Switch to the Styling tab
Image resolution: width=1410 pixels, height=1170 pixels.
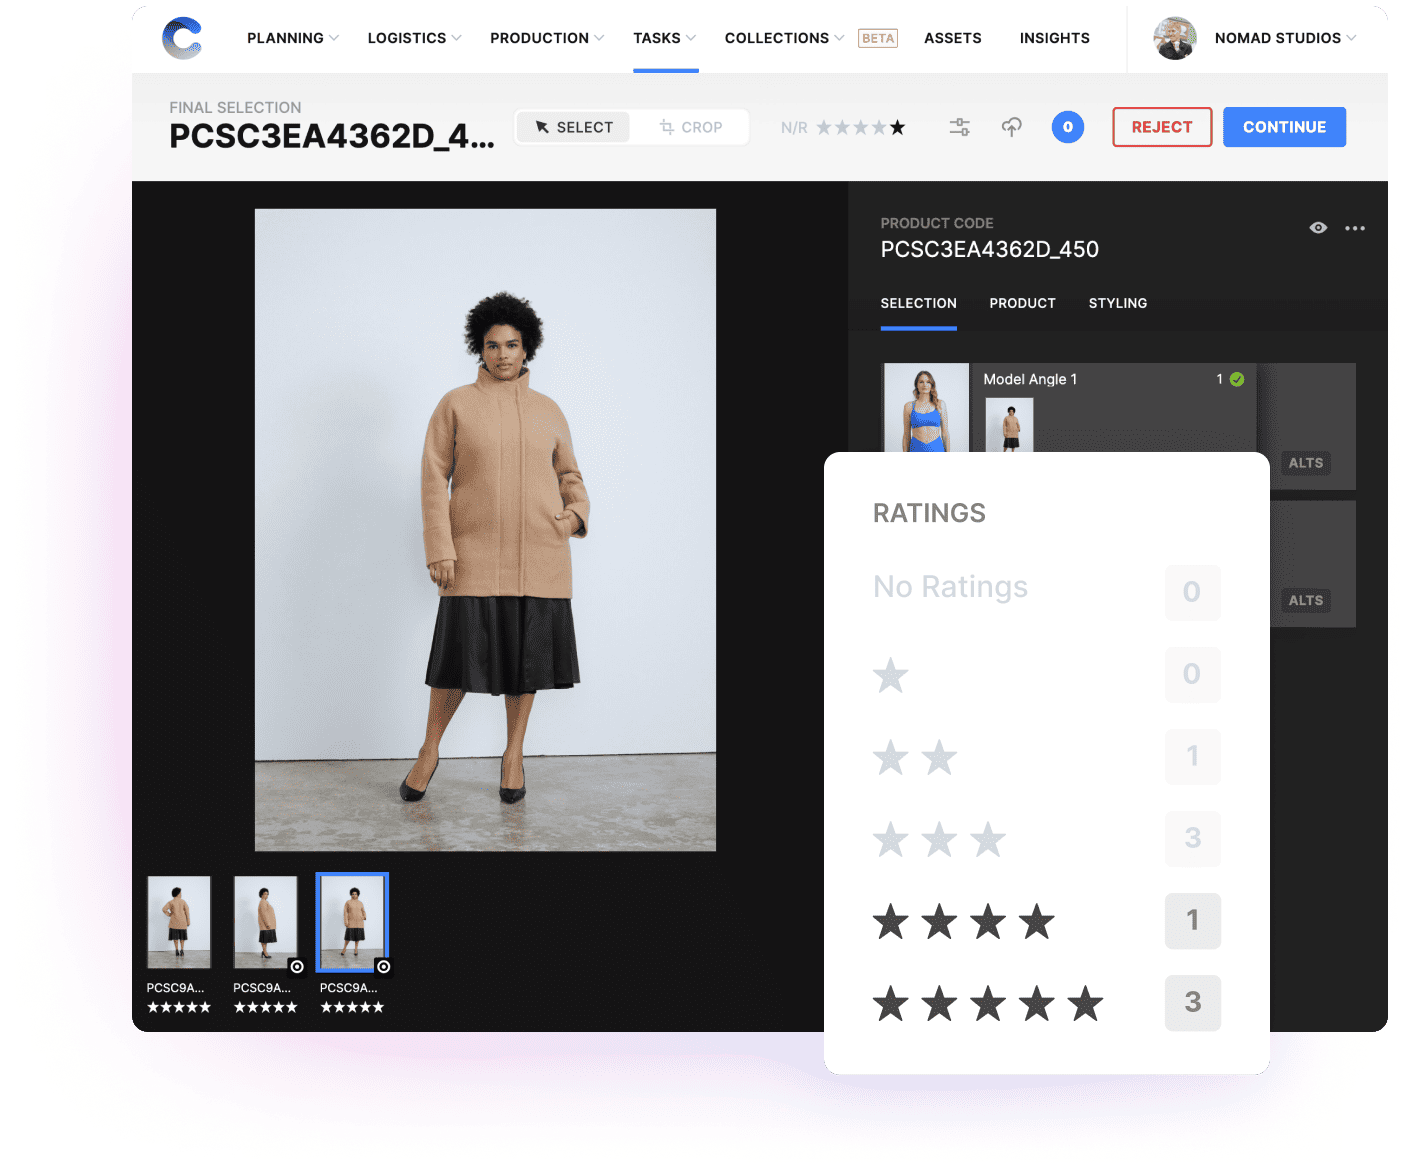(x=1117, y=303)
